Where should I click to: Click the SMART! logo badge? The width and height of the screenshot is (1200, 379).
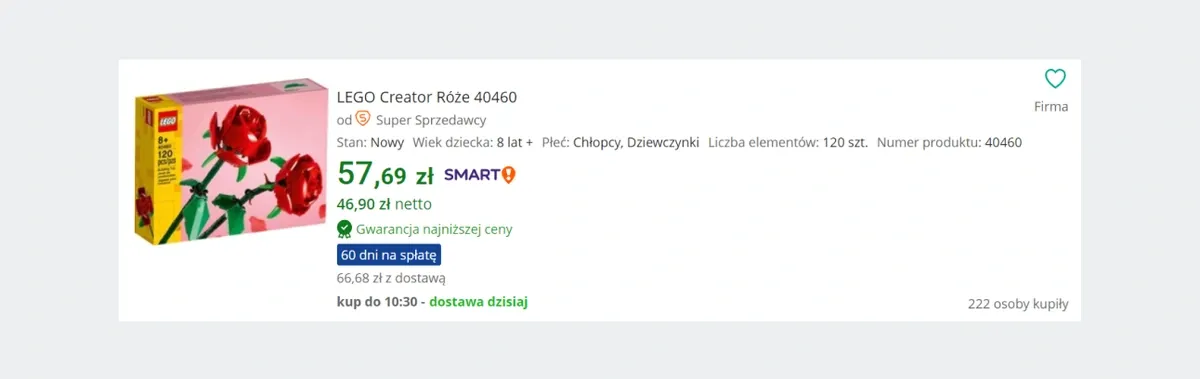pos(480,175)
